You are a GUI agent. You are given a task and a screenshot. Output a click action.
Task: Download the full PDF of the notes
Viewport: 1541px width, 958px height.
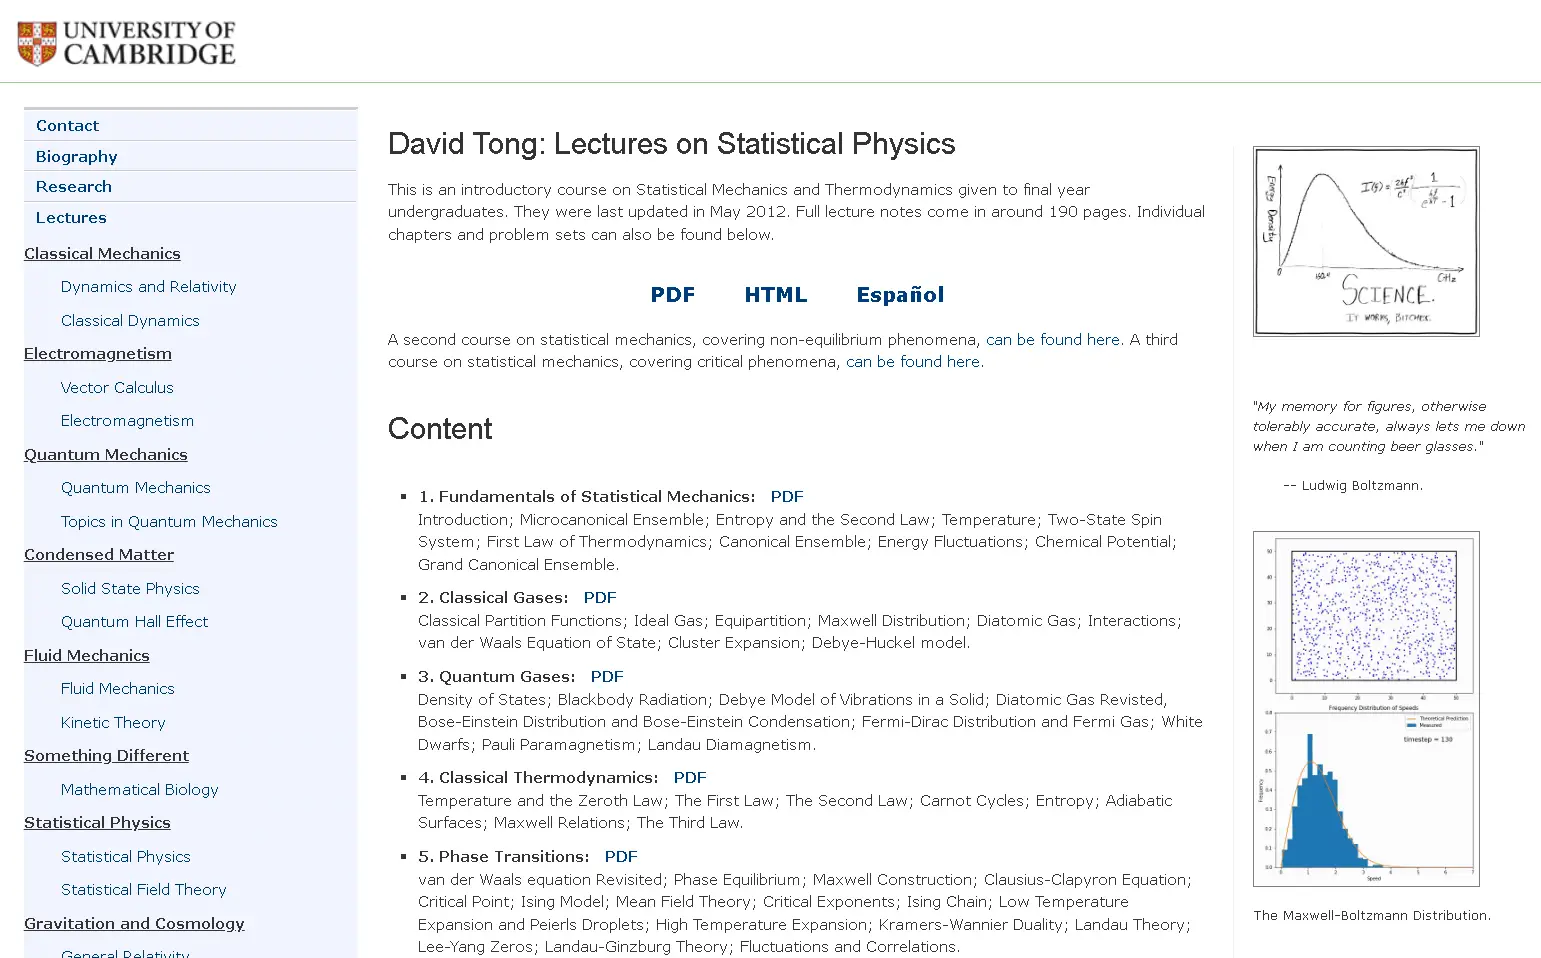pos(672,294)
